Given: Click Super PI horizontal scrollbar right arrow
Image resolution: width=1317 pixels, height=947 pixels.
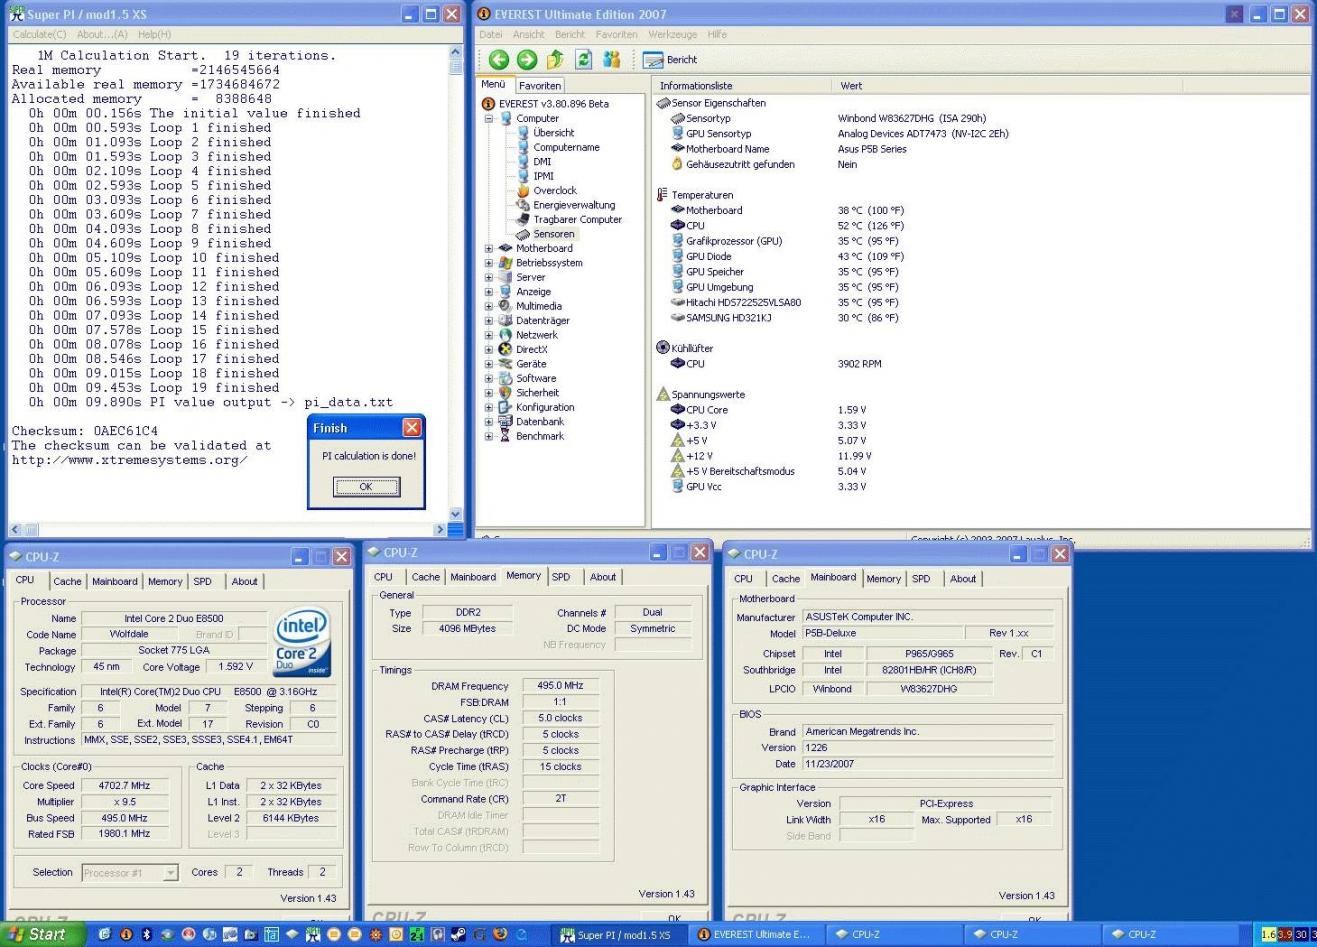Looking at the screenshot, I should (x=441, y=529).
